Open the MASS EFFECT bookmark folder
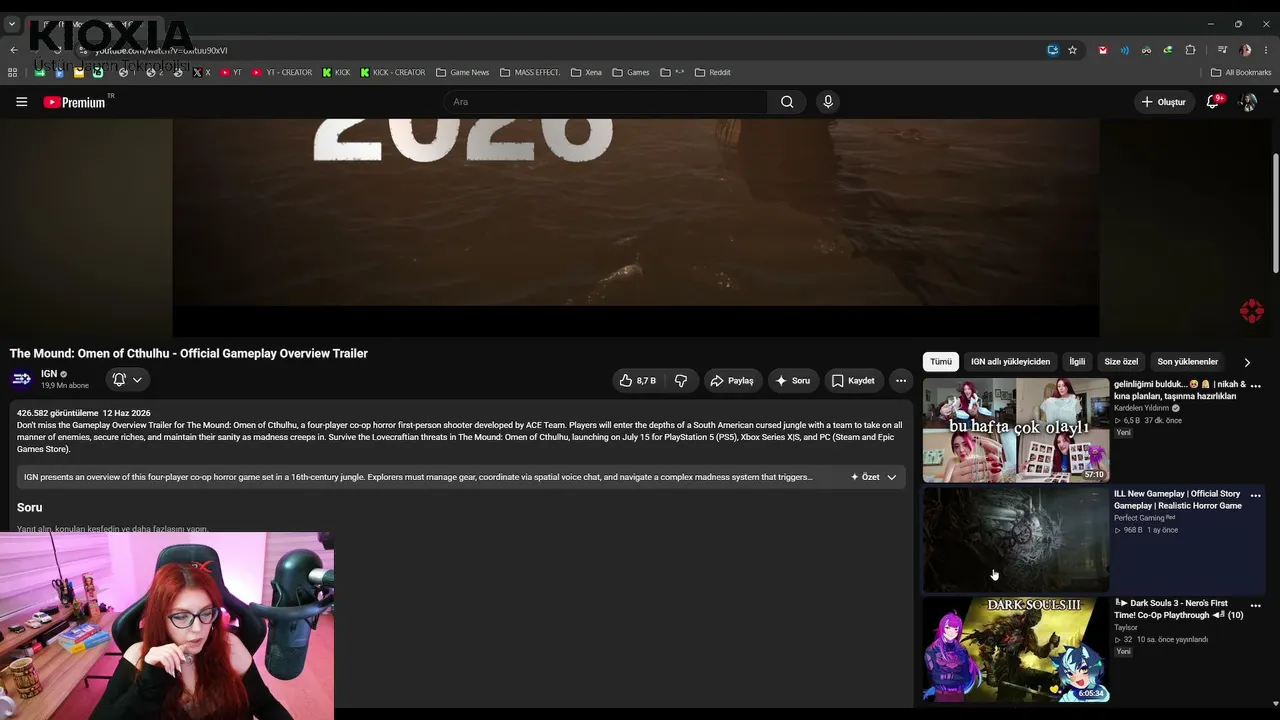Image resolution: width=1280 pixels, height=720 pixels. point(530,72)
